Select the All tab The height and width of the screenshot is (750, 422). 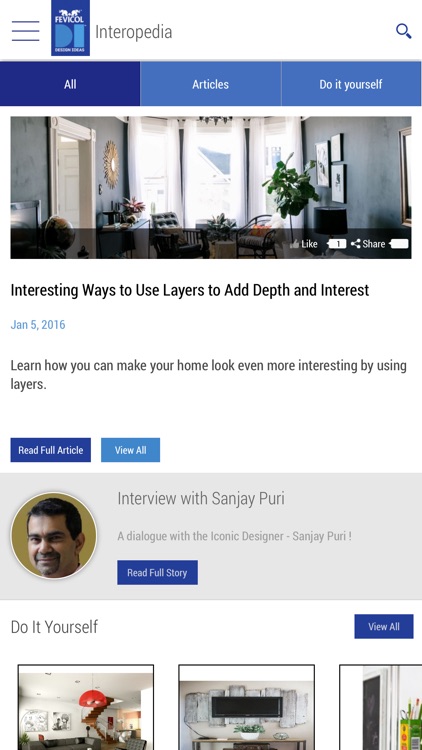point(70,84)
